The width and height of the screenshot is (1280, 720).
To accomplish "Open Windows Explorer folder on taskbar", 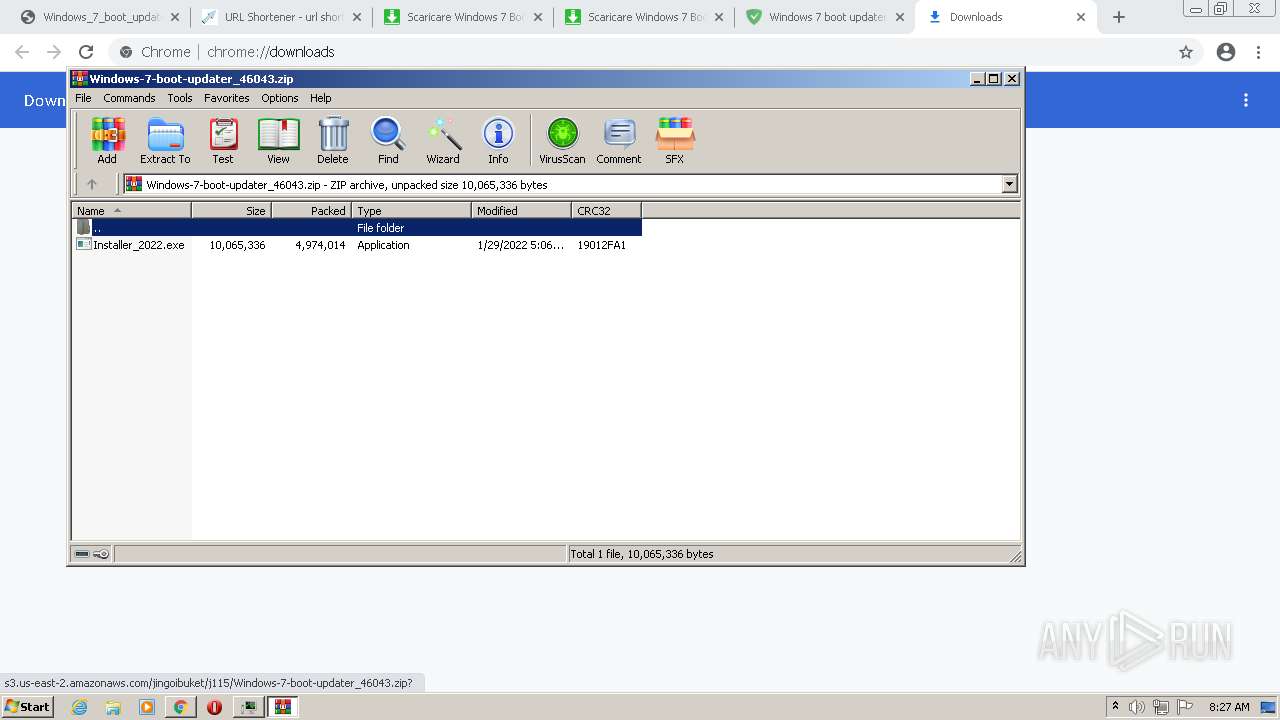I will pyautogui.click(x=113, y=707).
